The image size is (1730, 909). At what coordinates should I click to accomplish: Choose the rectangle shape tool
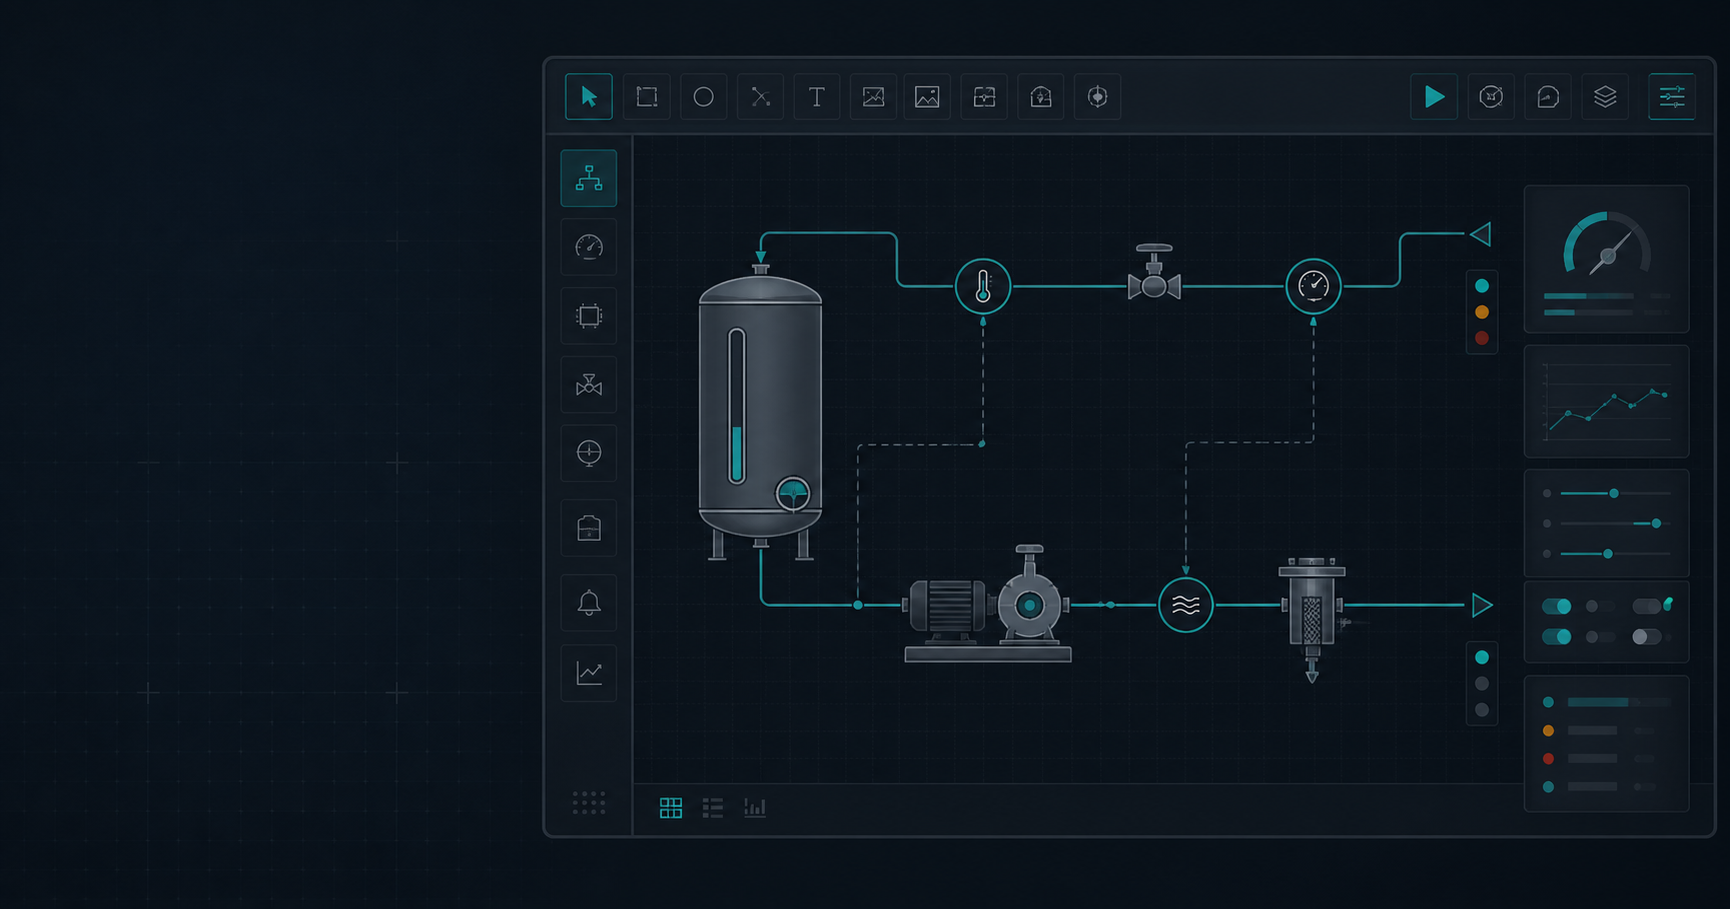pos(647,97)
